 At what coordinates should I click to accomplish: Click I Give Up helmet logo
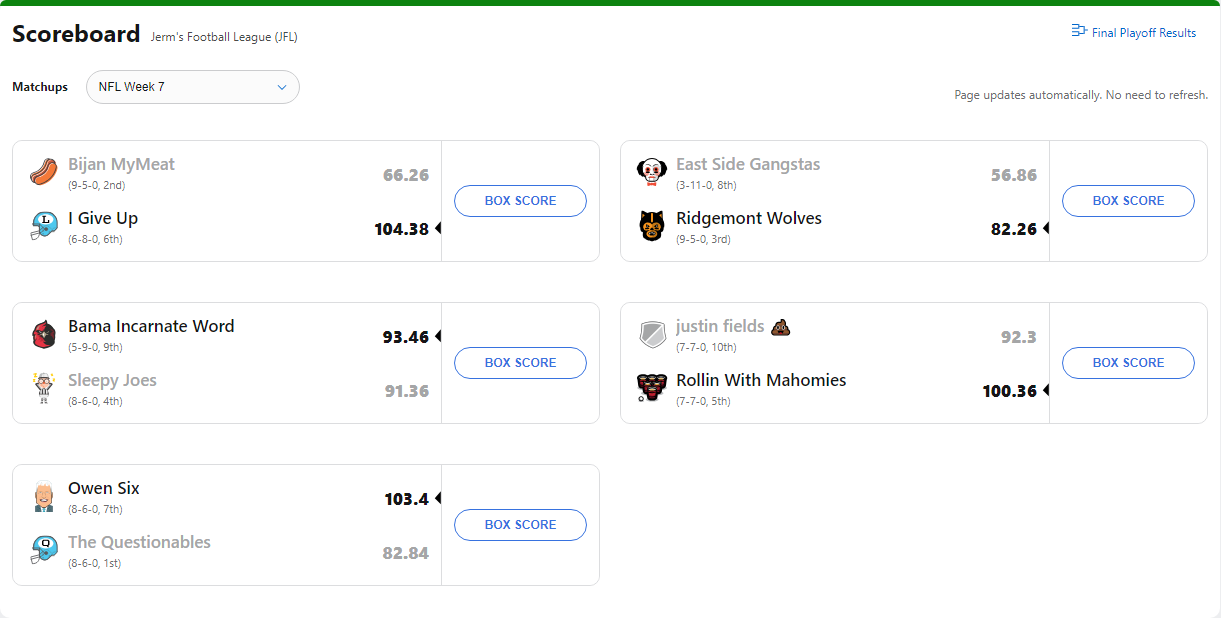(x=44, y=225)
